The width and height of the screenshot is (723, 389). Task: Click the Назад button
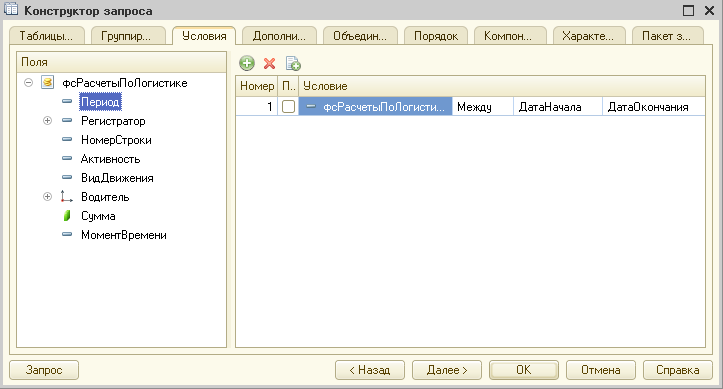(x=370, y=370)
